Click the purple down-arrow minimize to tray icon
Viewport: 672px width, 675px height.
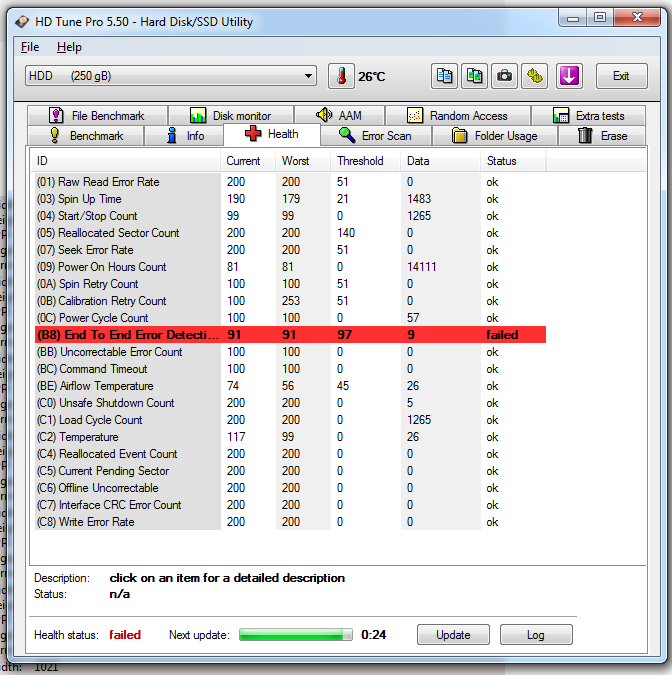click(569, 76)
